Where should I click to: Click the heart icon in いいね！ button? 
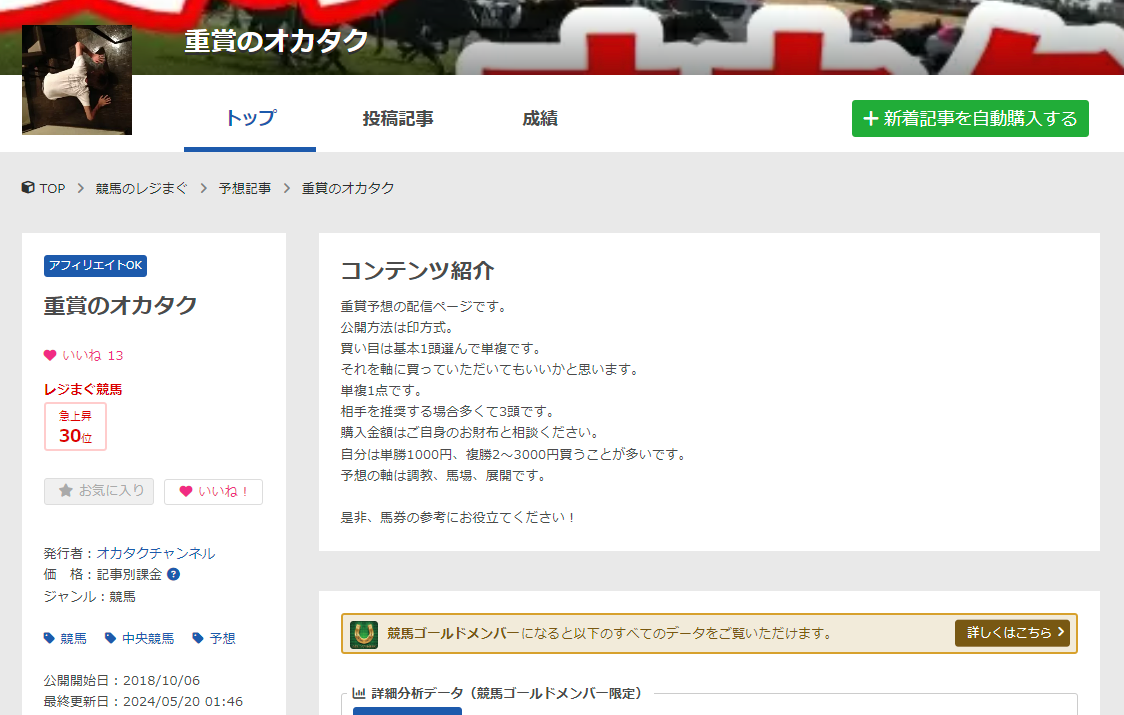click(186, 491)
